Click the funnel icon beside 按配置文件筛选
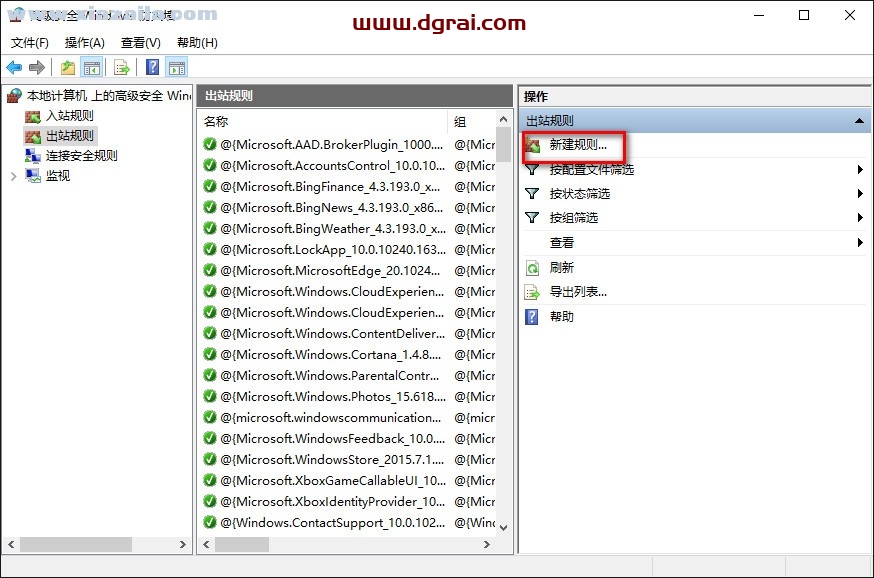This screenshot has height=578, width=874. pyautogui.click(x=532, y=169)
